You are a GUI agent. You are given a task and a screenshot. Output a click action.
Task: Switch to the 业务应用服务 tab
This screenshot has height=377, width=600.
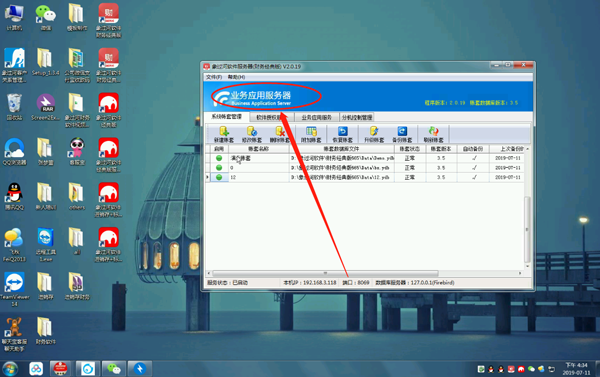316,117
